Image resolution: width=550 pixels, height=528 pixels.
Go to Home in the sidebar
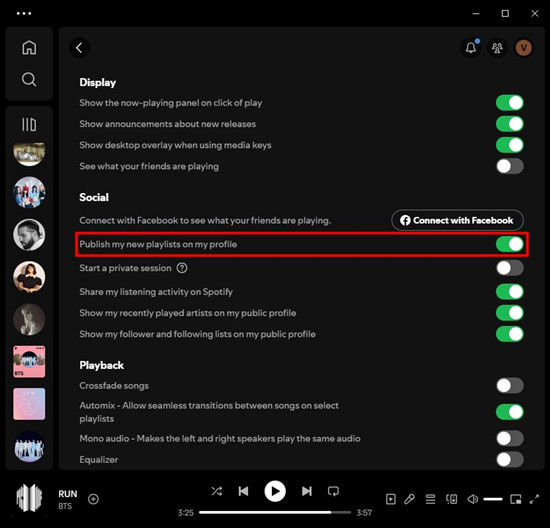[29, 47]
